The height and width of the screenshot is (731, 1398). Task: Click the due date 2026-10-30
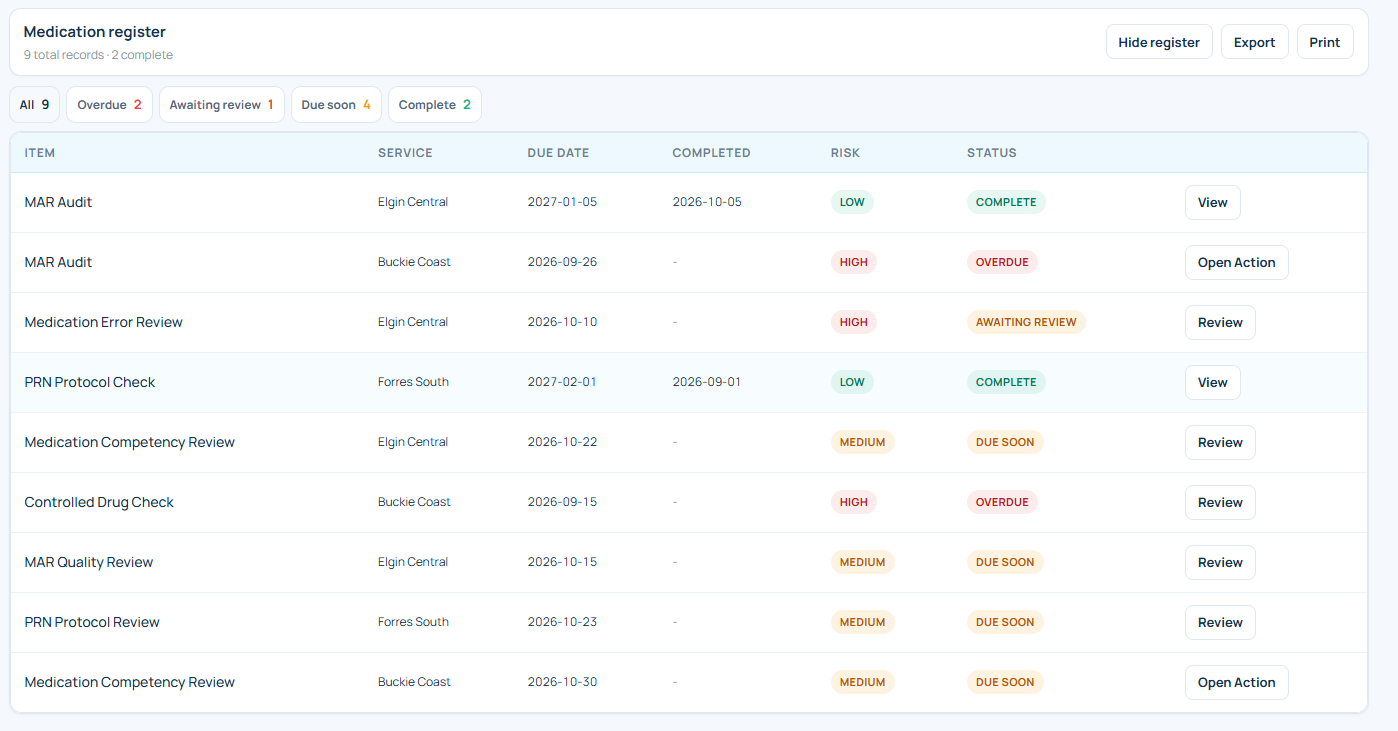[x=562, y=682]
